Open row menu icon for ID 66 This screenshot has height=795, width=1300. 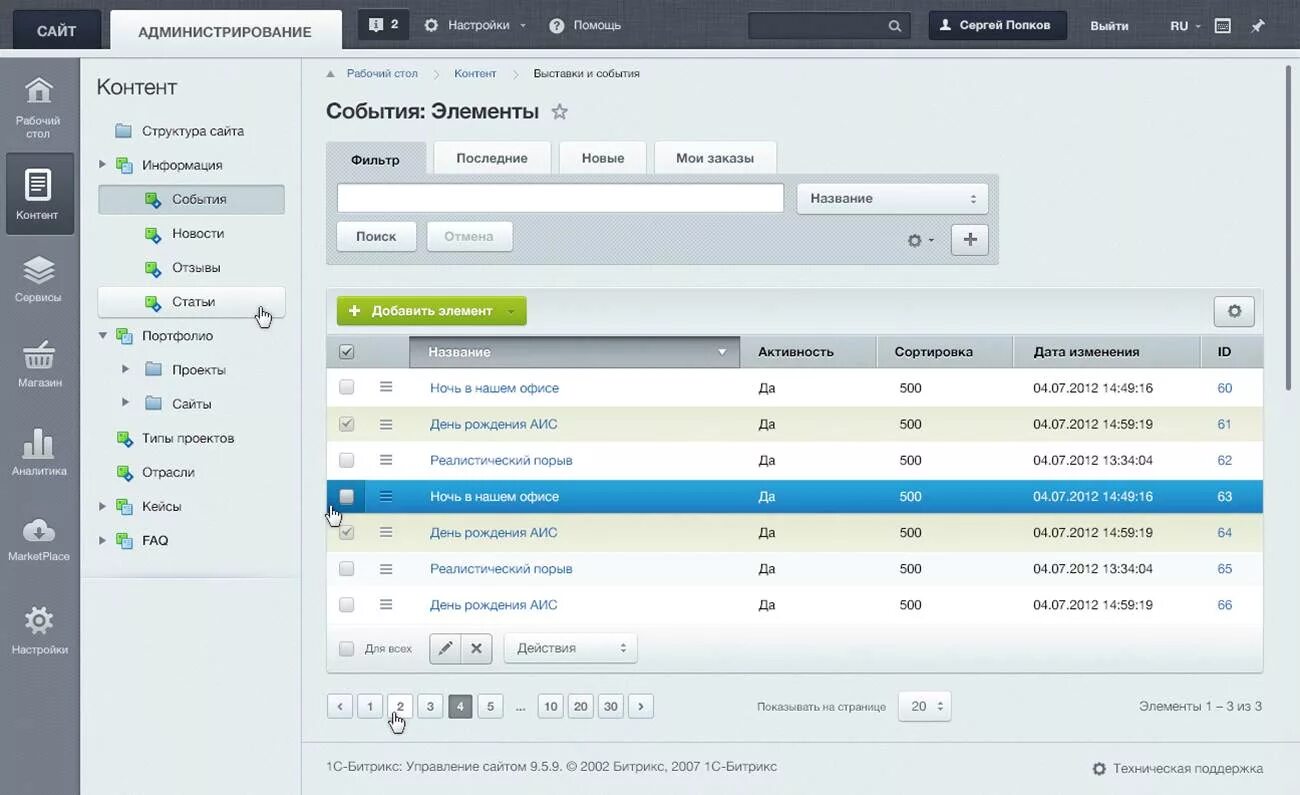(x=386, y=604)
